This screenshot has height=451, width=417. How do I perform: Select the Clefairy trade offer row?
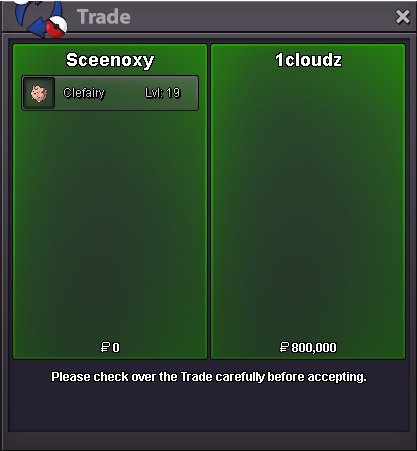pyautogui.click(x=110, y=93)
